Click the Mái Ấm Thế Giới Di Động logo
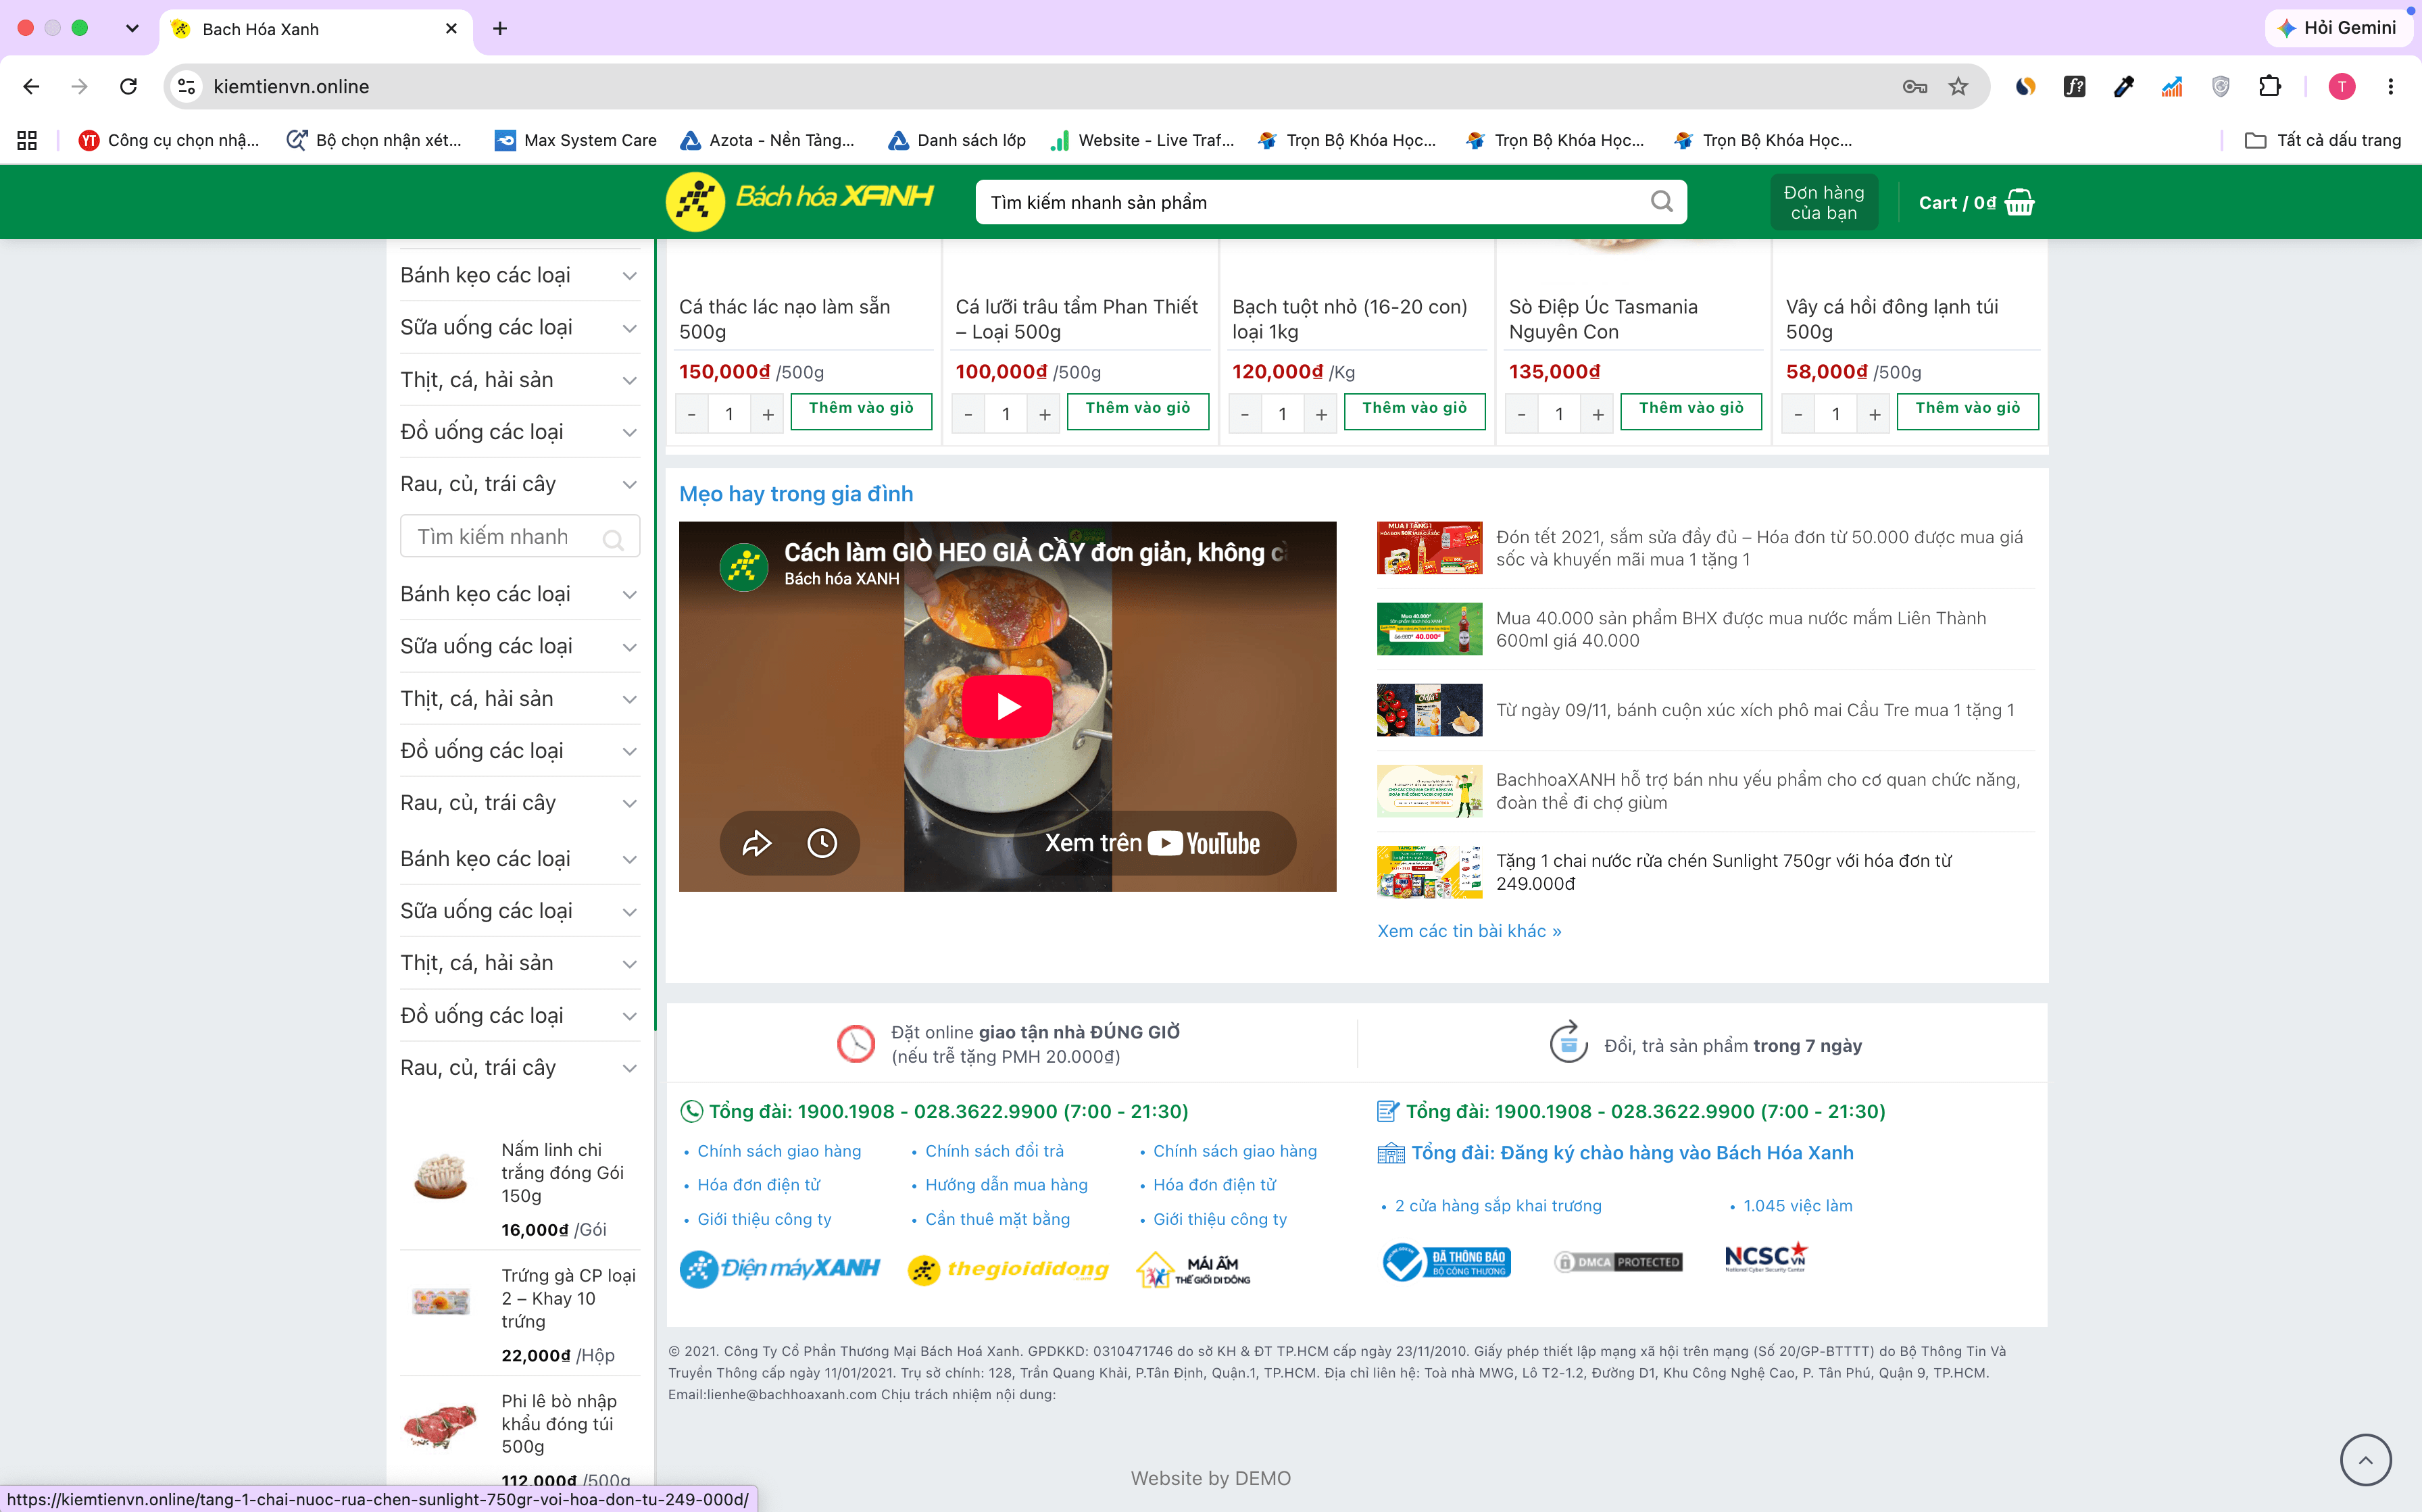The image size is (2422, 1512). pyautogui.click(x=1193, y=1269)
